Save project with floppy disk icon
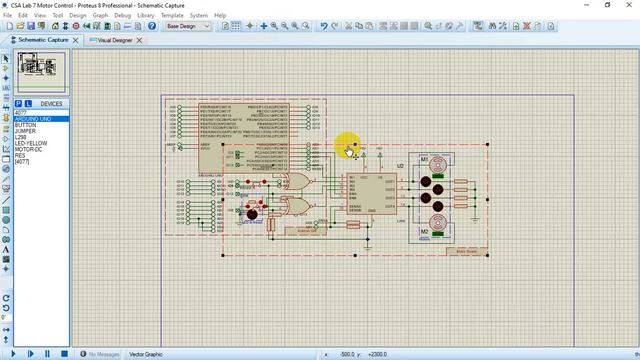Screen dimensions: 640x360 31,26
